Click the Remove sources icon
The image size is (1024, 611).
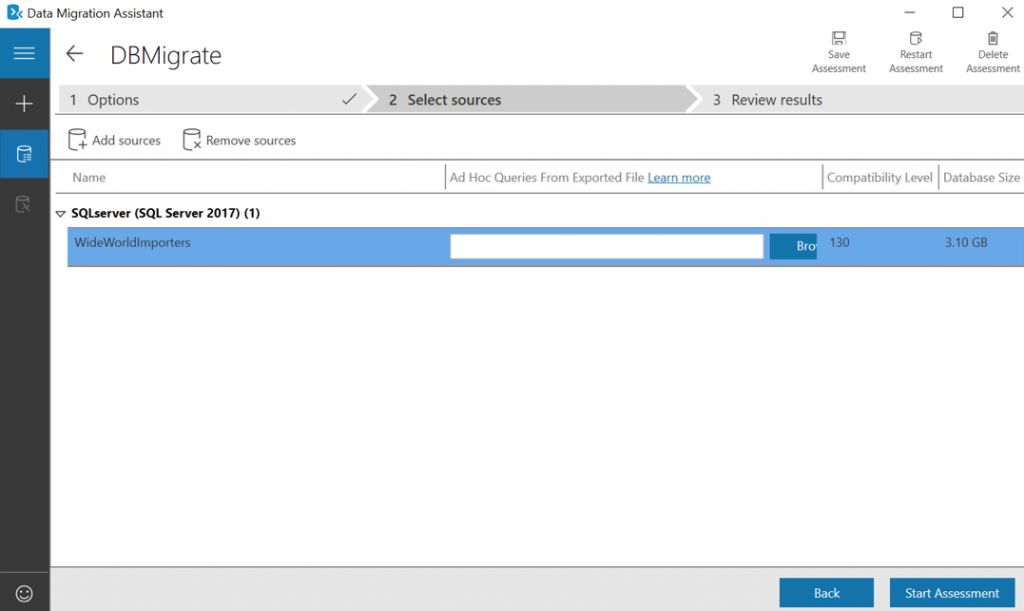[x=190, y=139]
